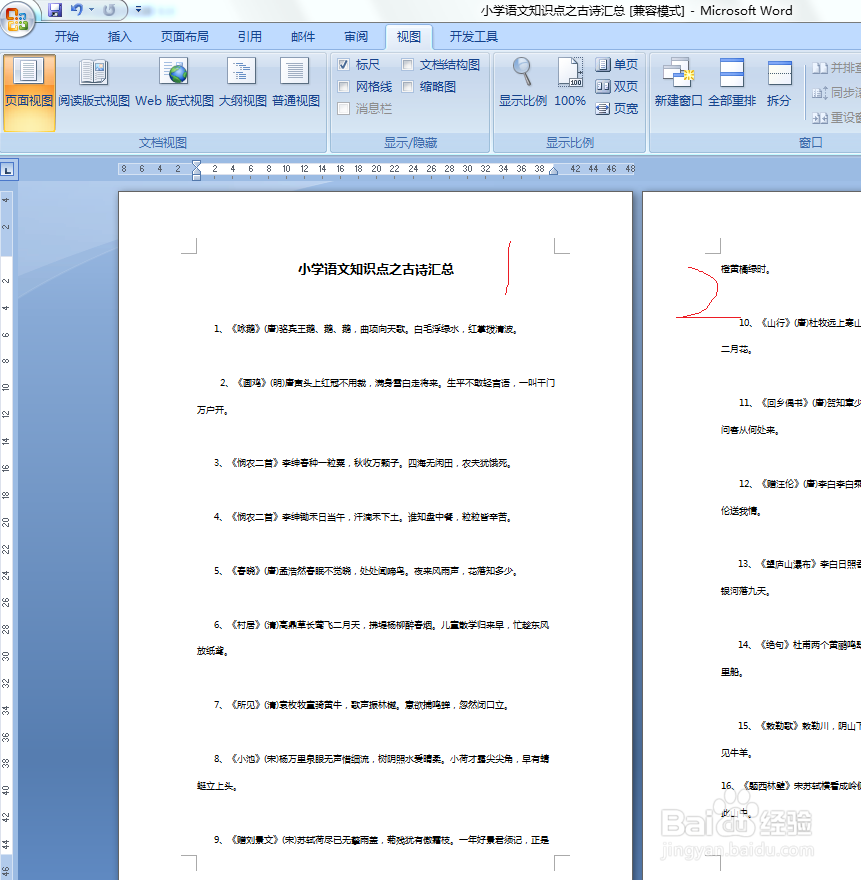Enable the 缩略图 checkbox
Viewport: 861px width, 880px height.
click(x=407, y=86)
